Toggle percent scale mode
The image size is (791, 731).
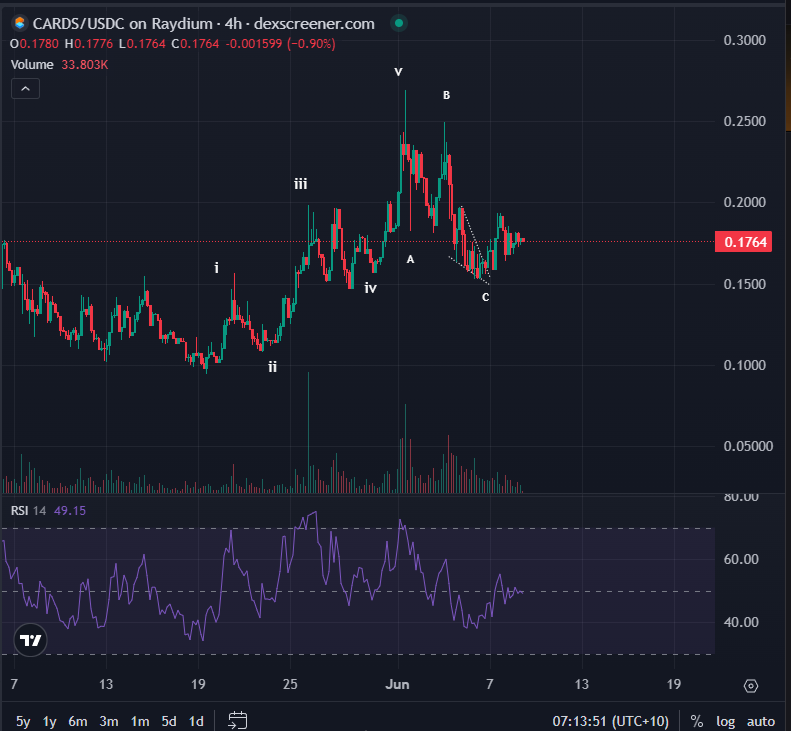697,721
